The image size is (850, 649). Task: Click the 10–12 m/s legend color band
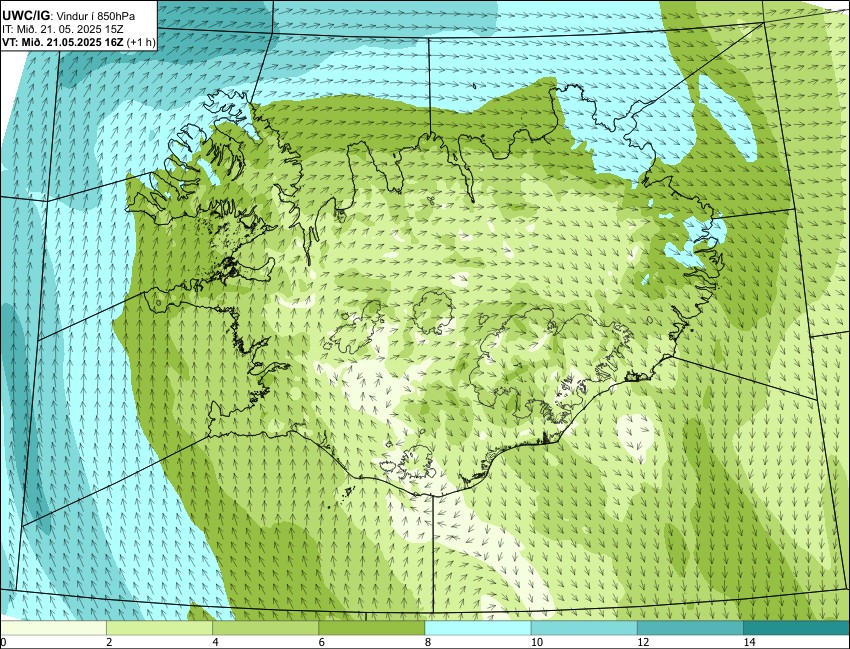[584, 628]
